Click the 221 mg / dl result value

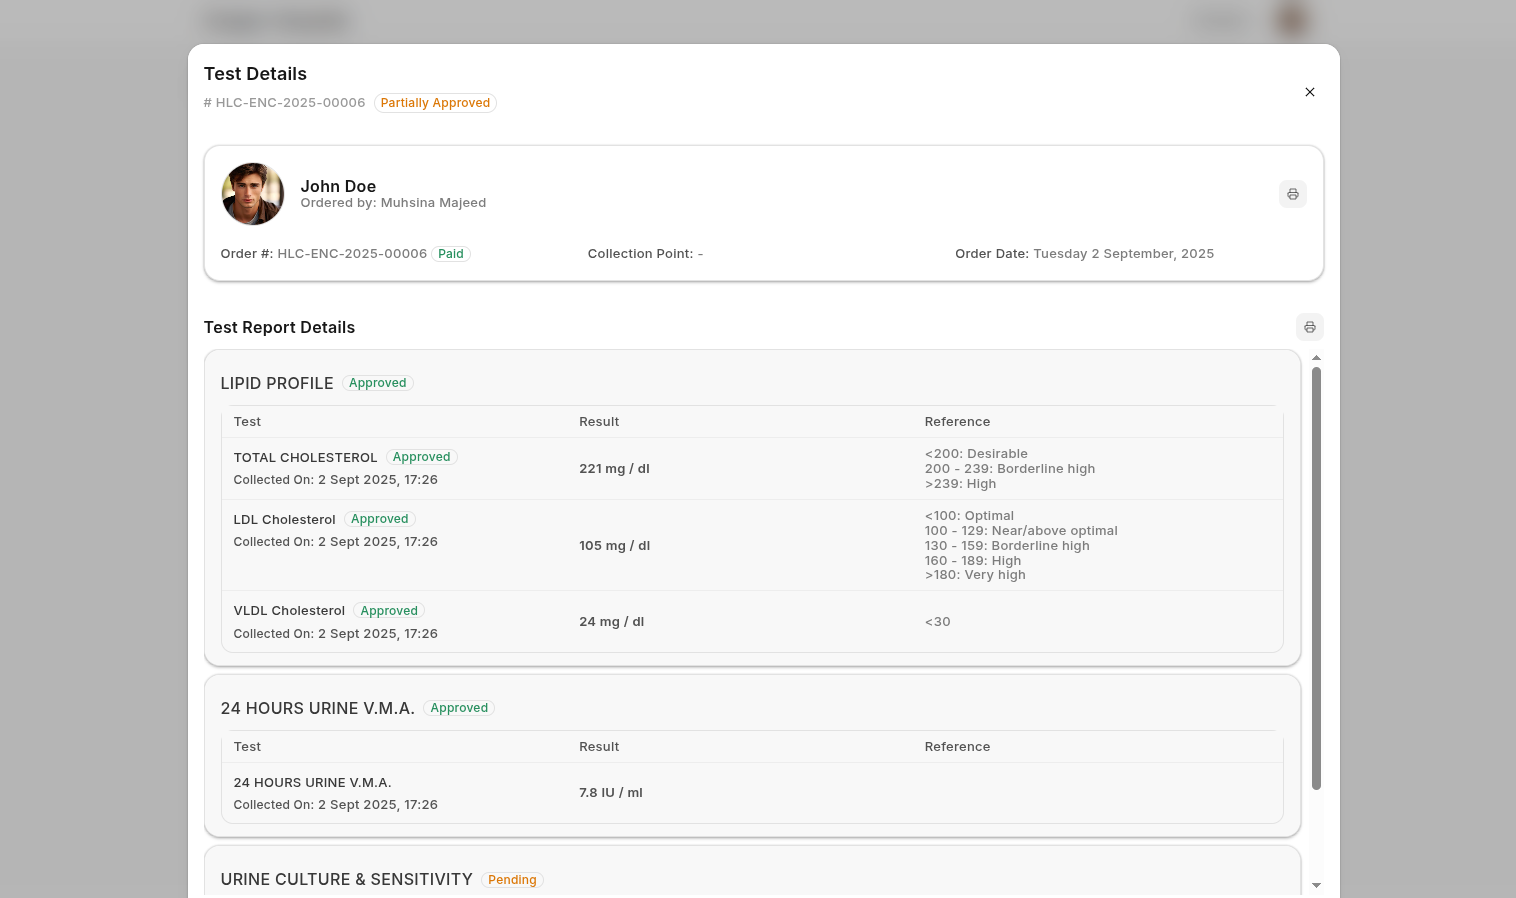tap(614, 469)
